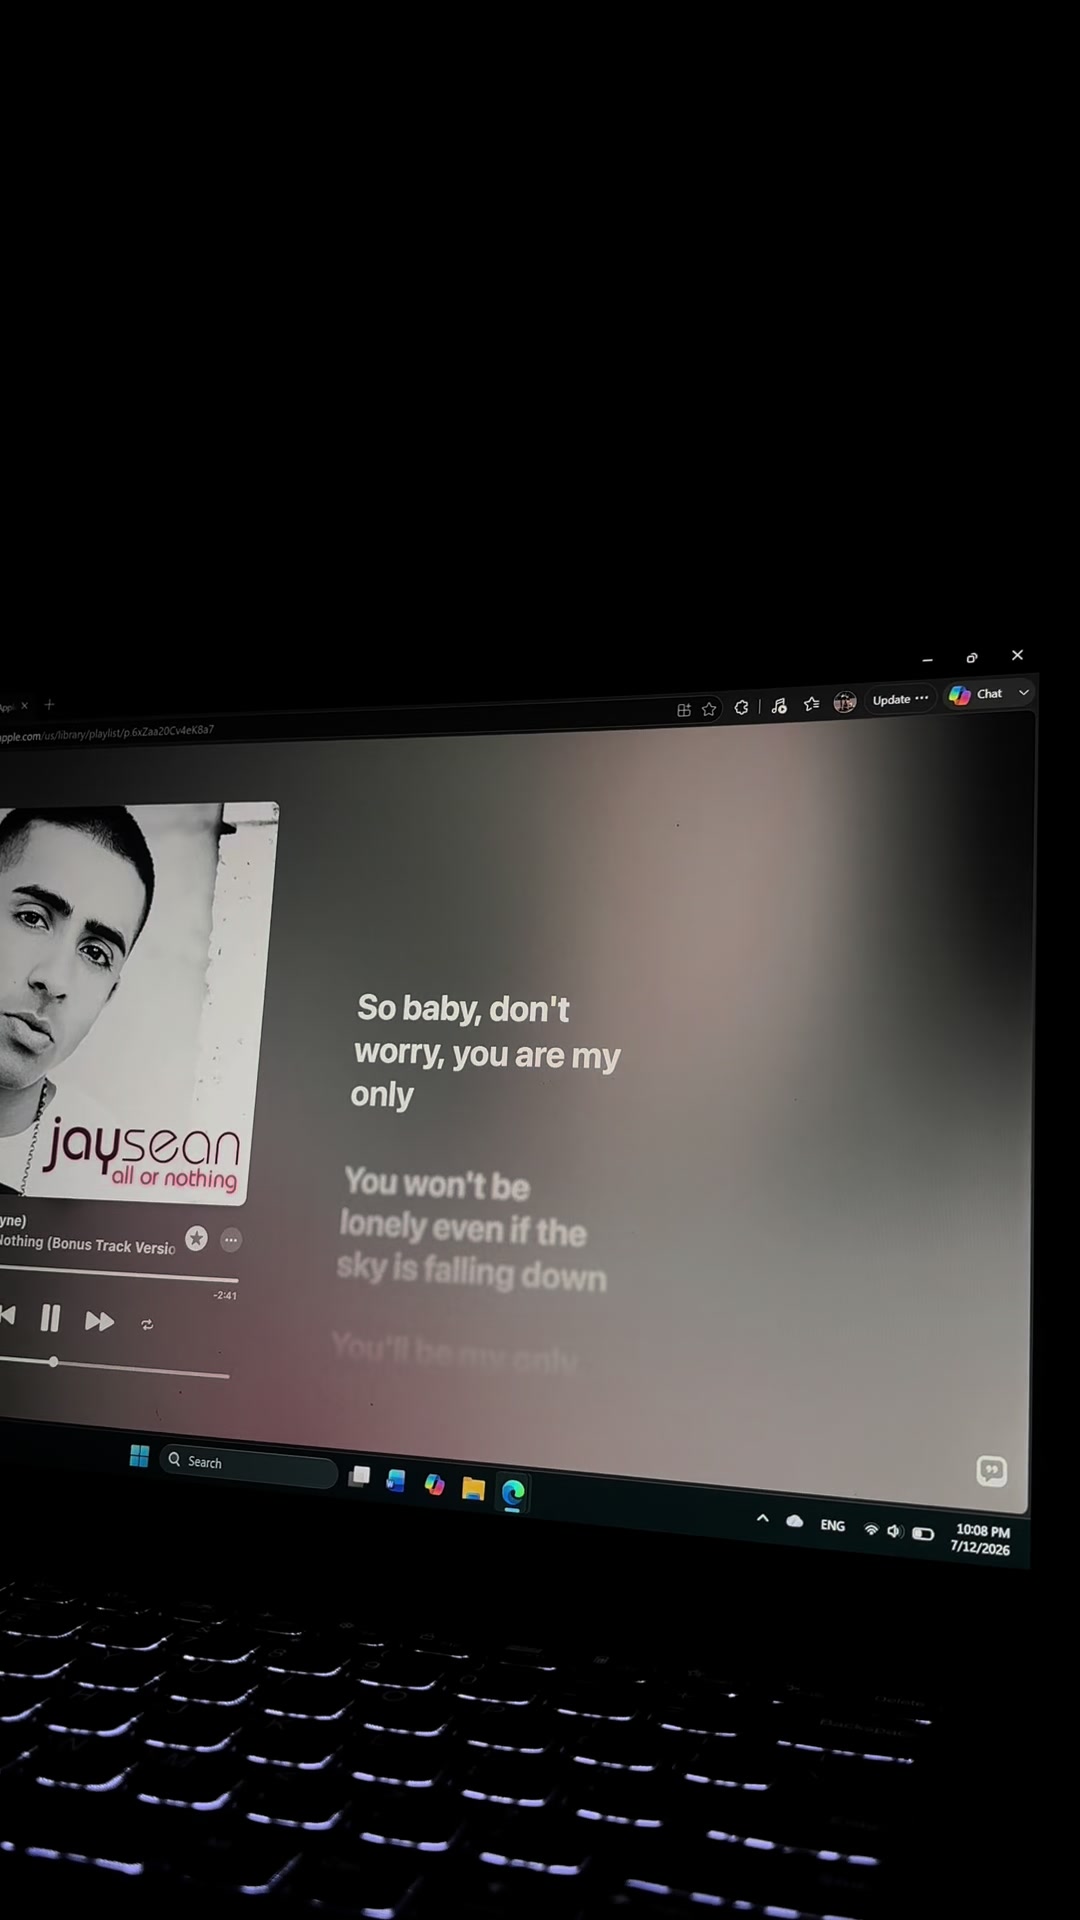Jump to lyric 'So baby, don't worry'
The image size is (1080, 1920).
[486, 1051]
